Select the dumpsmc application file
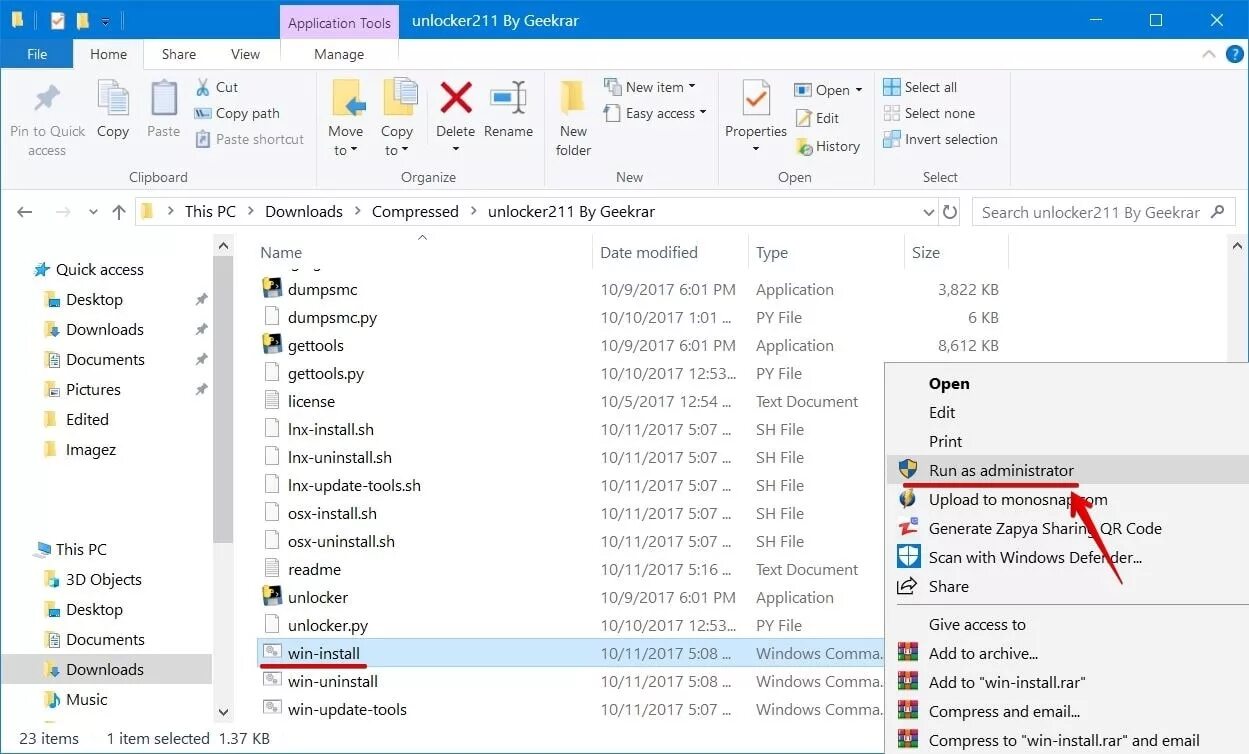 point(322,289)
